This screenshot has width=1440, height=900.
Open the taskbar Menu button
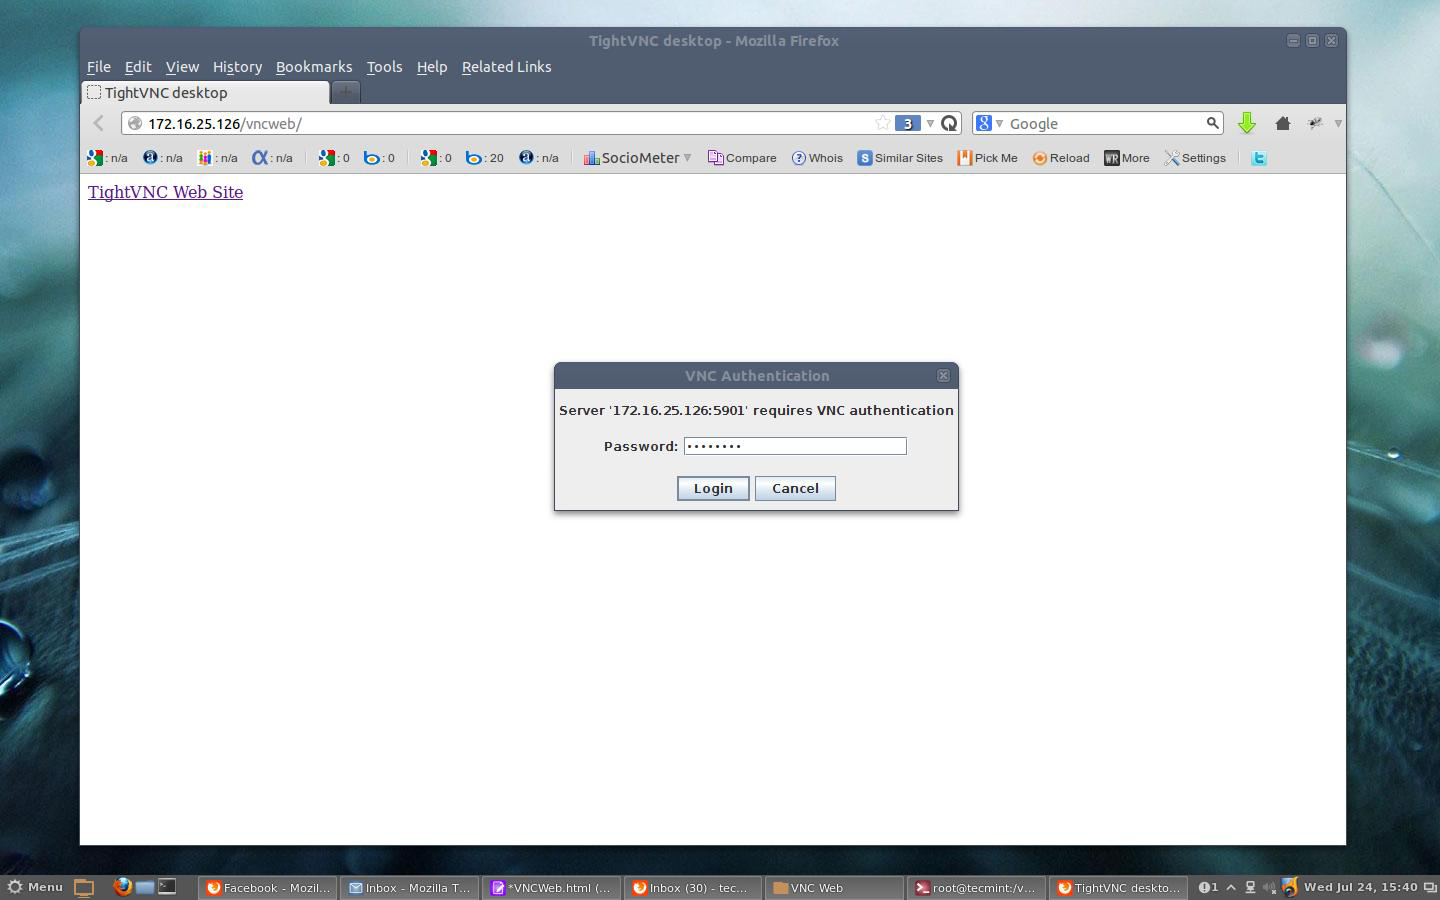(35, 887)
